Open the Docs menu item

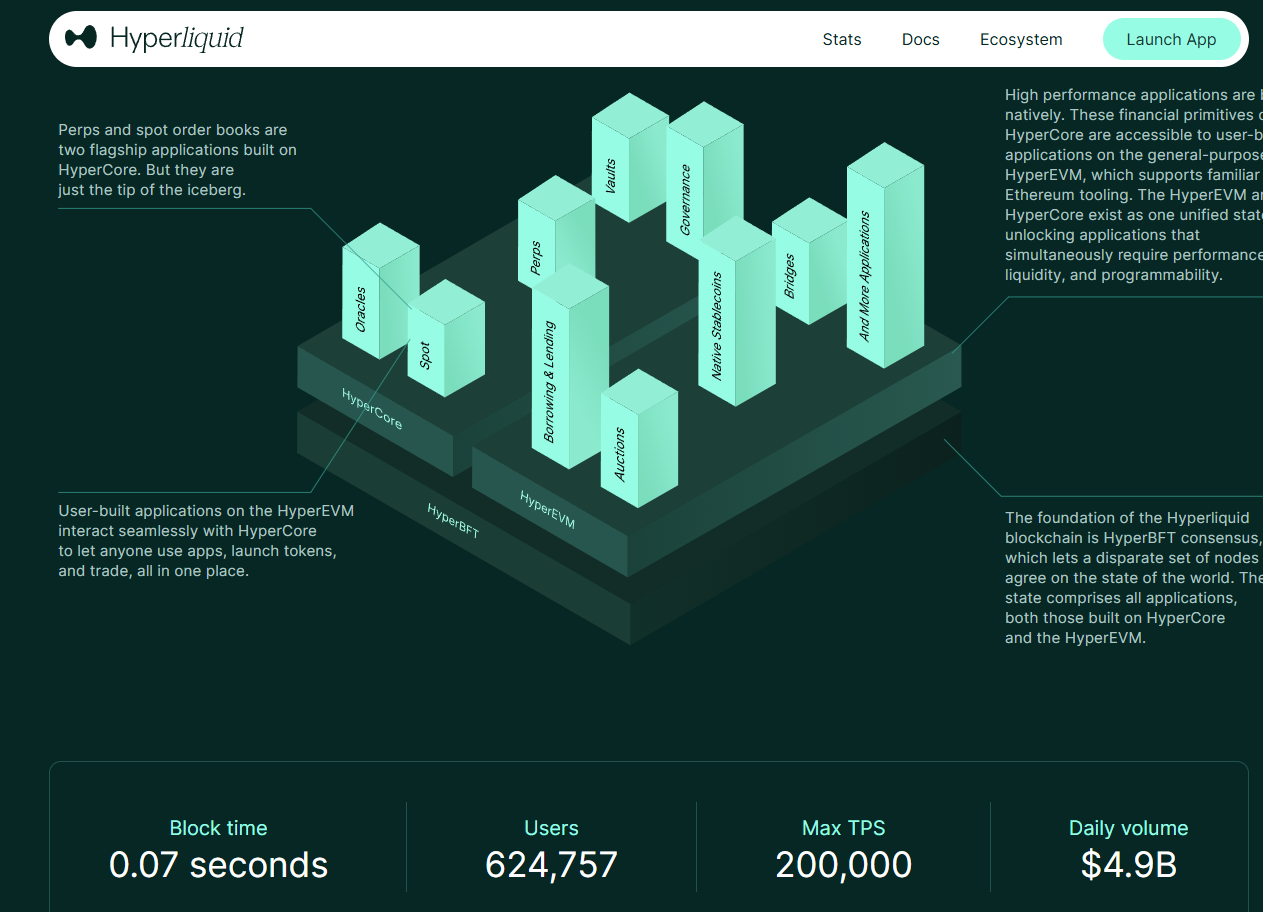[x=920, y=40]
